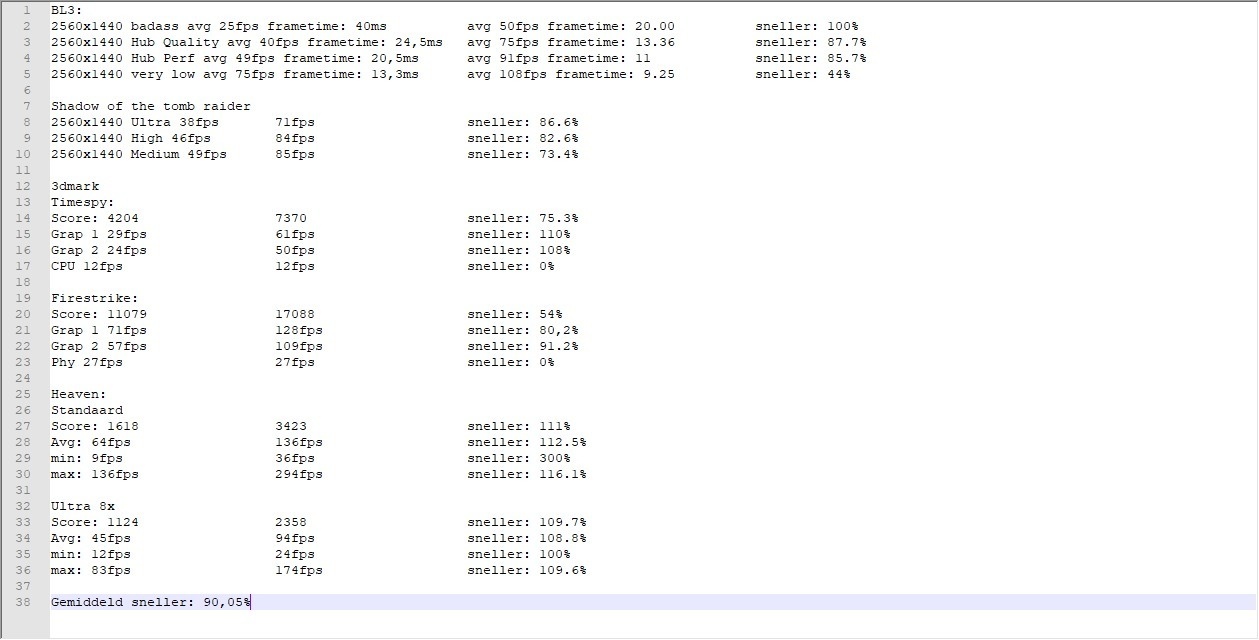Screen dimensions: 1259x640
Task: Click the '3dmark' heading
Action: (75, 186)
